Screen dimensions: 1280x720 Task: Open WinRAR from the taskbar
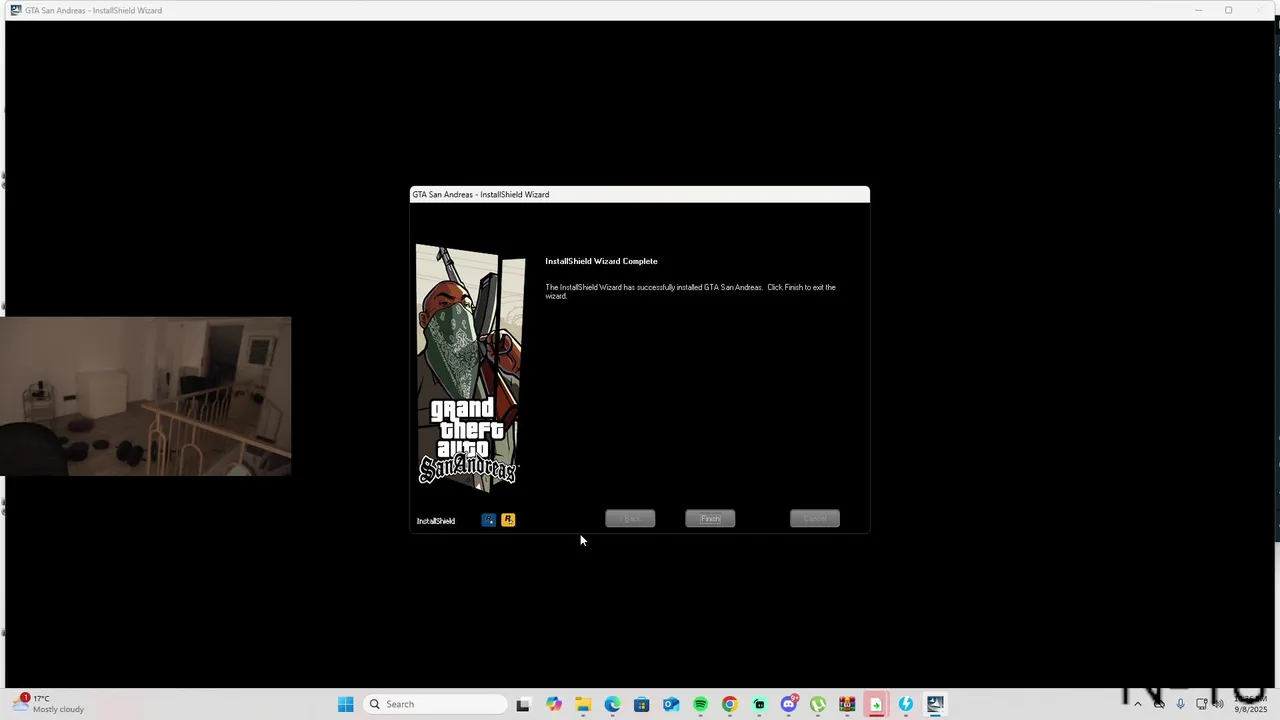[847, 704]
